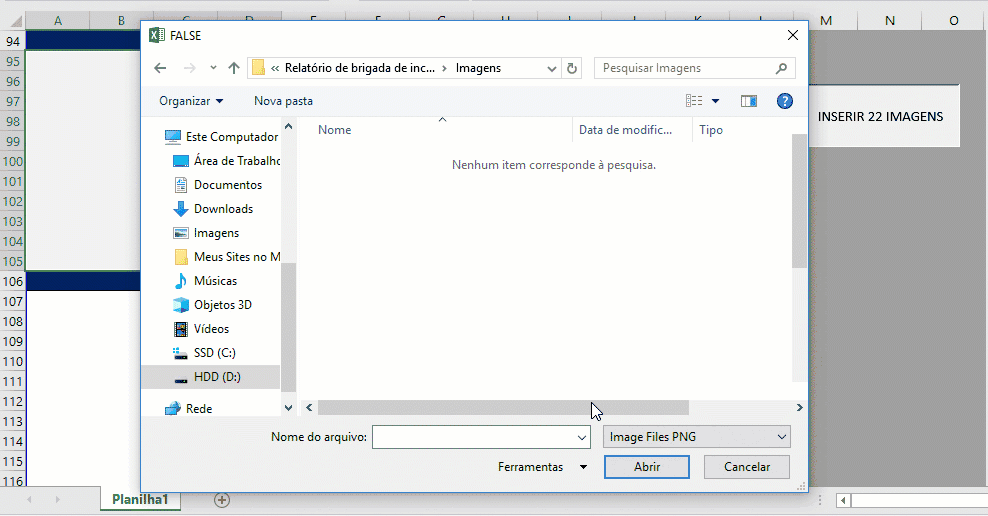The width and height of the screenshot is (988, 516).
Task: Click horizontal scrollbar right arrow in file list
Action: point(800,408)
